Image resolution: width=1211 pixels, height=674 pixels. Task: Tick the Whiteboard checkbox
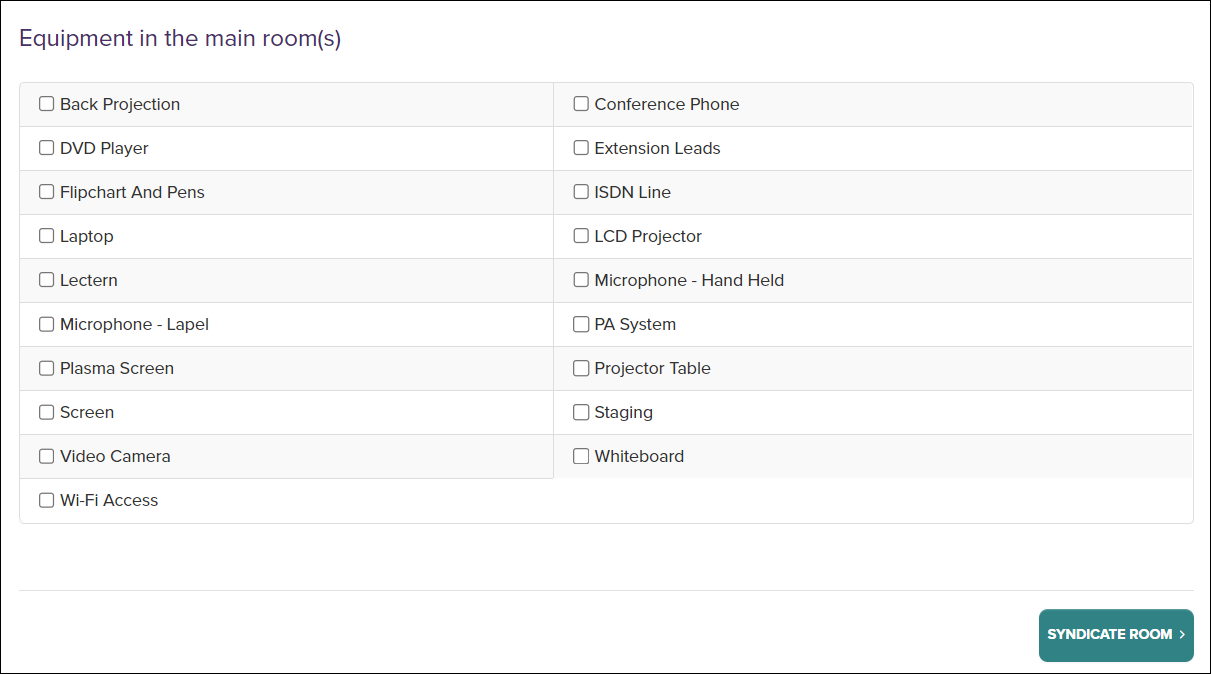[581, 455]
